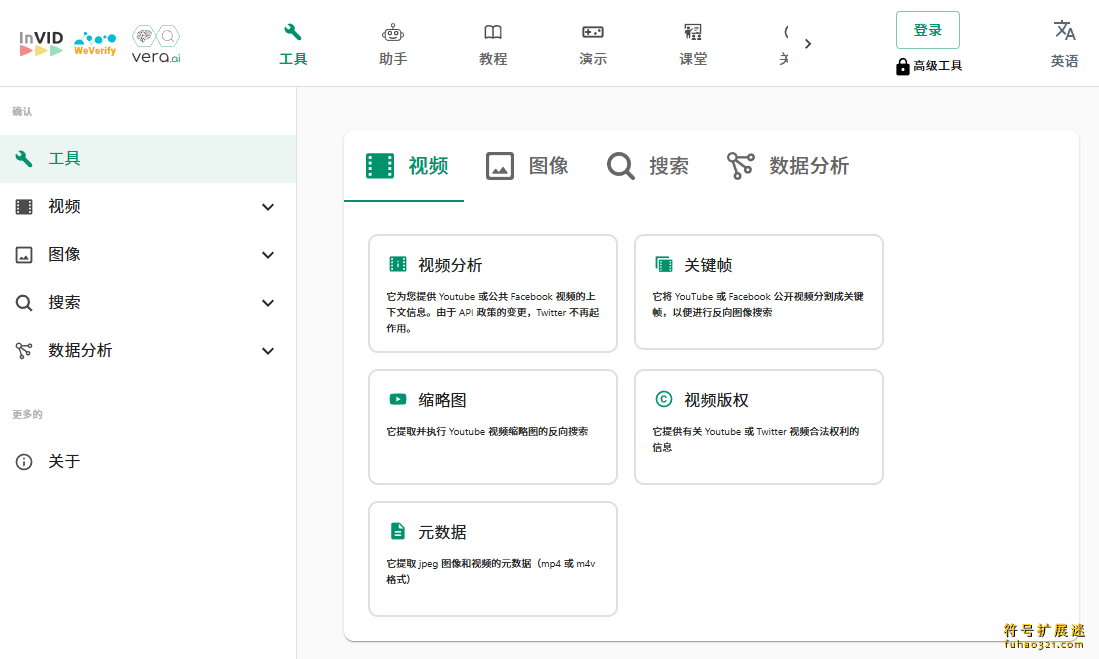Click the 高级工具 label

click(937, 66)
